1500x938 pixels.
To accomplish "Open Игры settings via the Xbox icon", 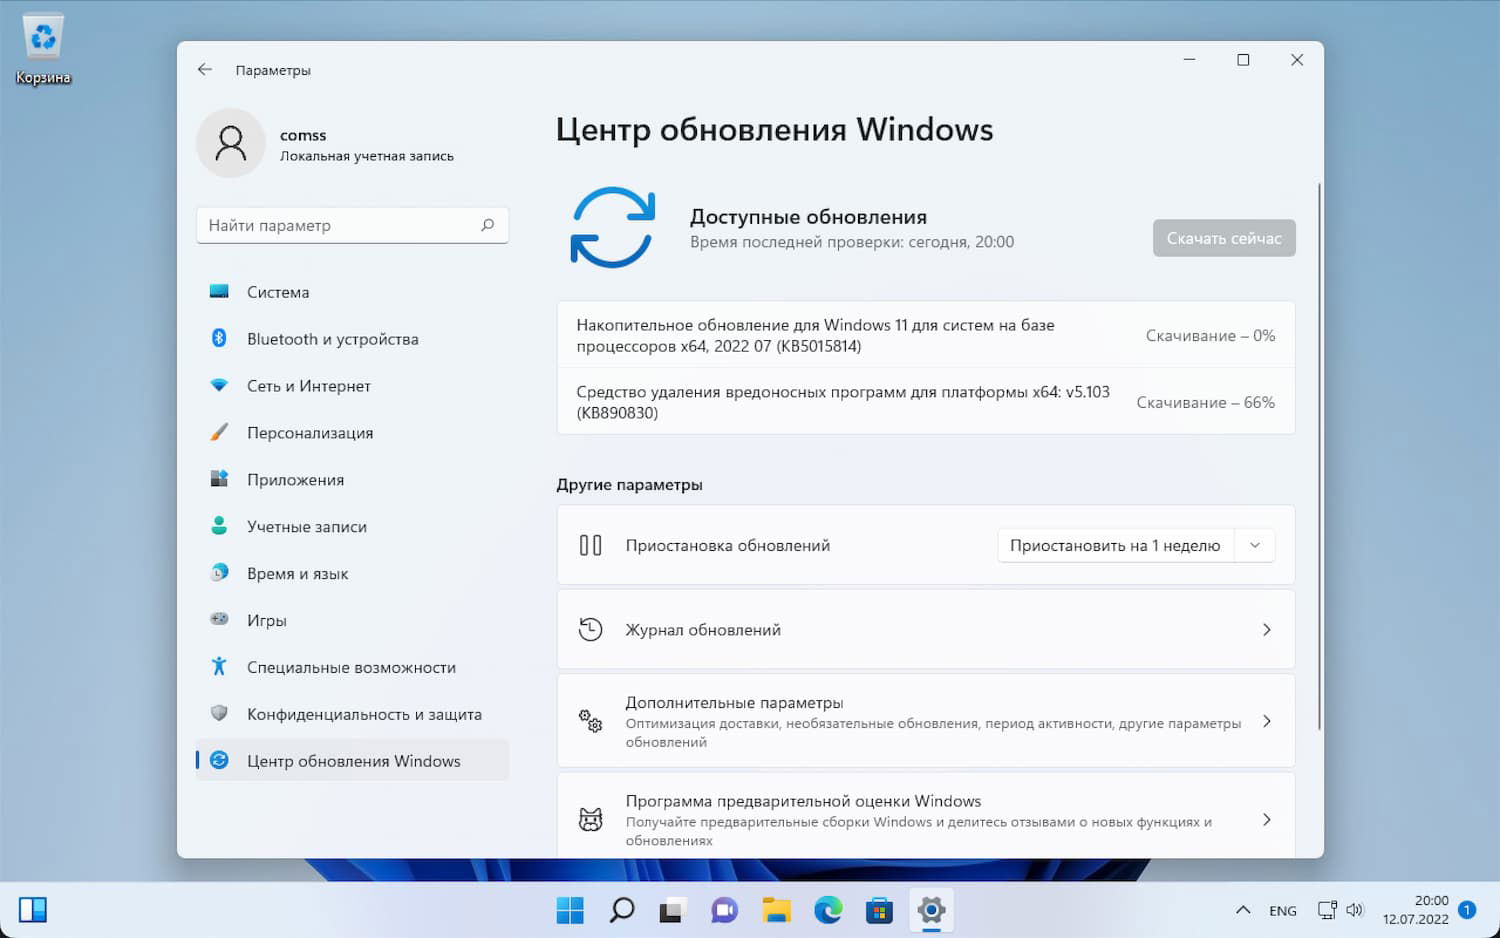I will pyautogui.click(x=220, y=620).
